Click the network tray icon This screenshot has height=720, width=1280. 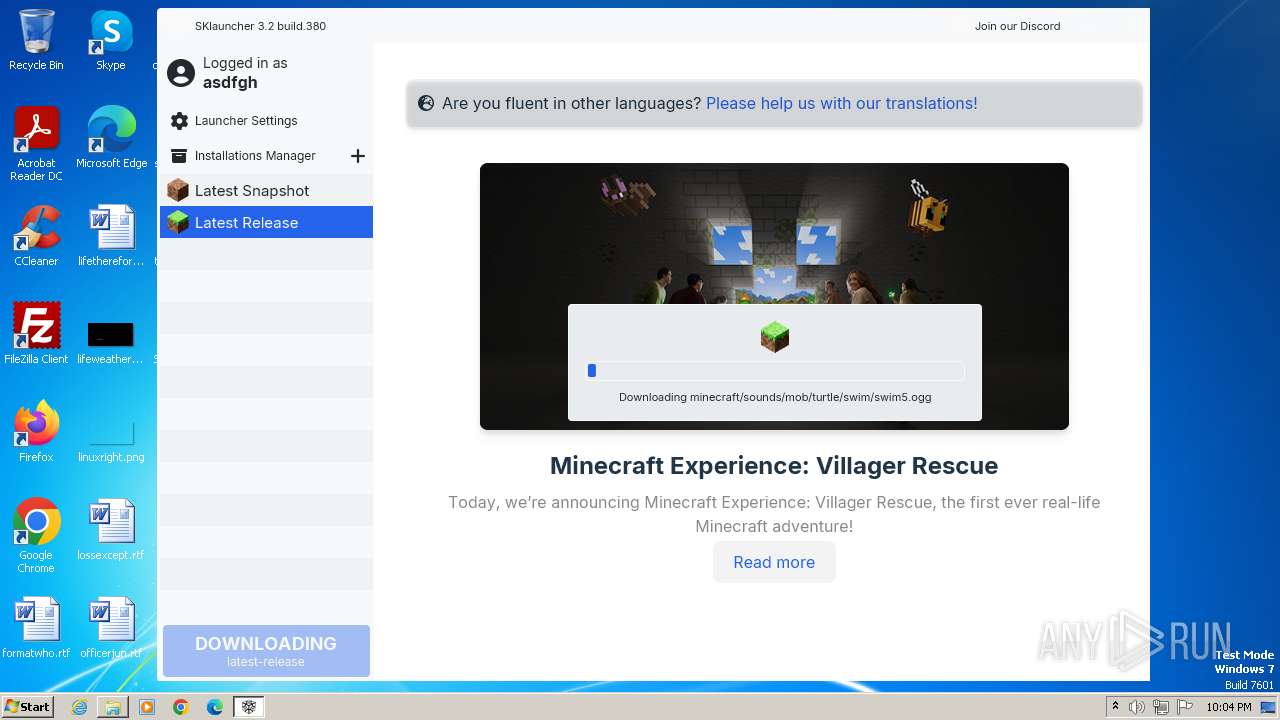click(x=1160, y=707)
